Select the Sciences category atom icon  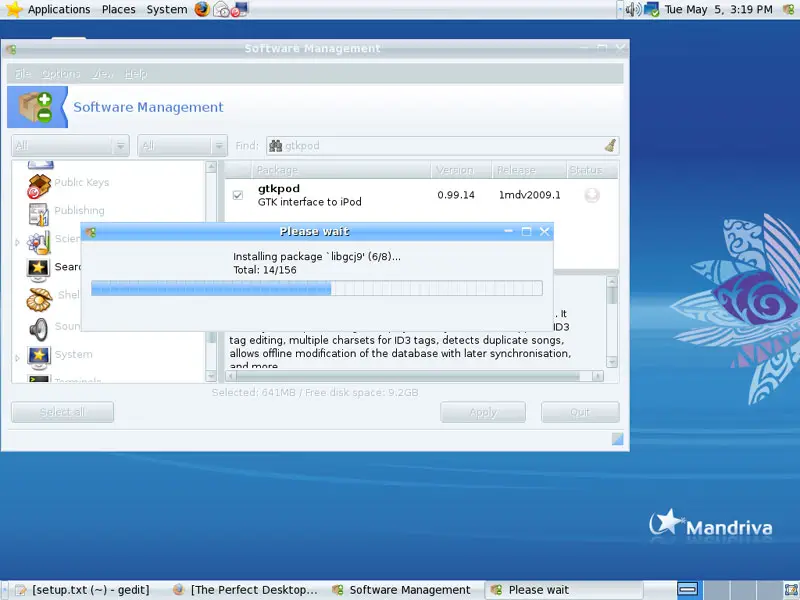(39, 242)
